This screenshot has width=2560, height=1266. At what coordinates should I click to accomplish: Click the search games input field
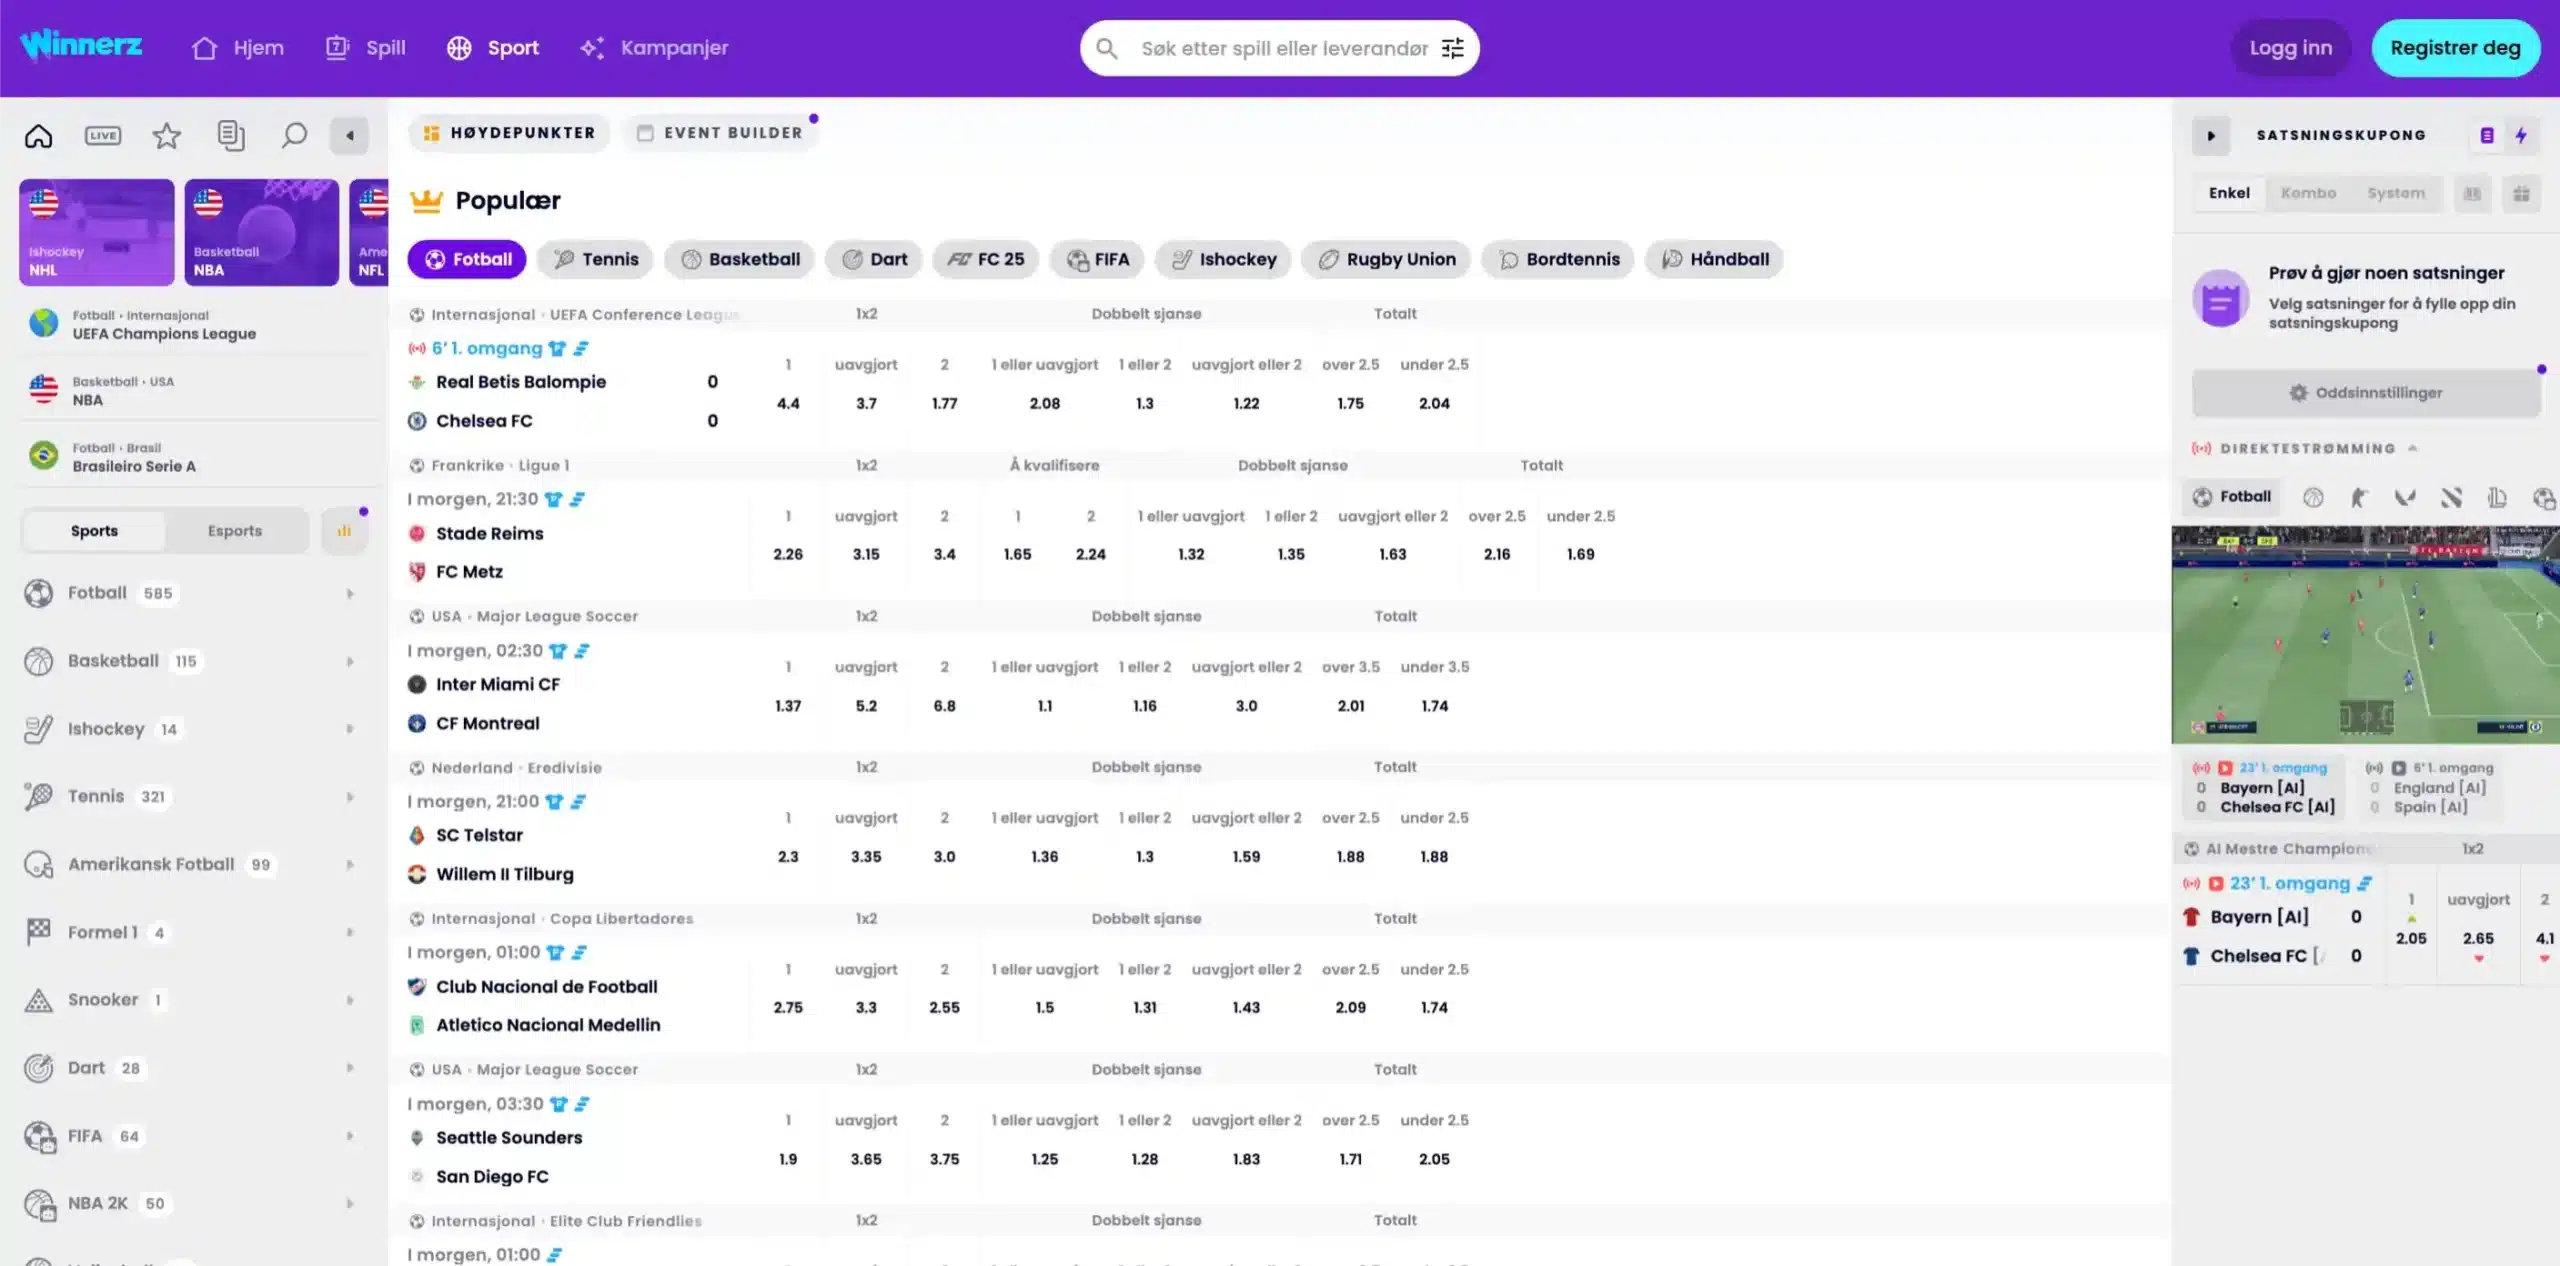tap(1284, 48)
